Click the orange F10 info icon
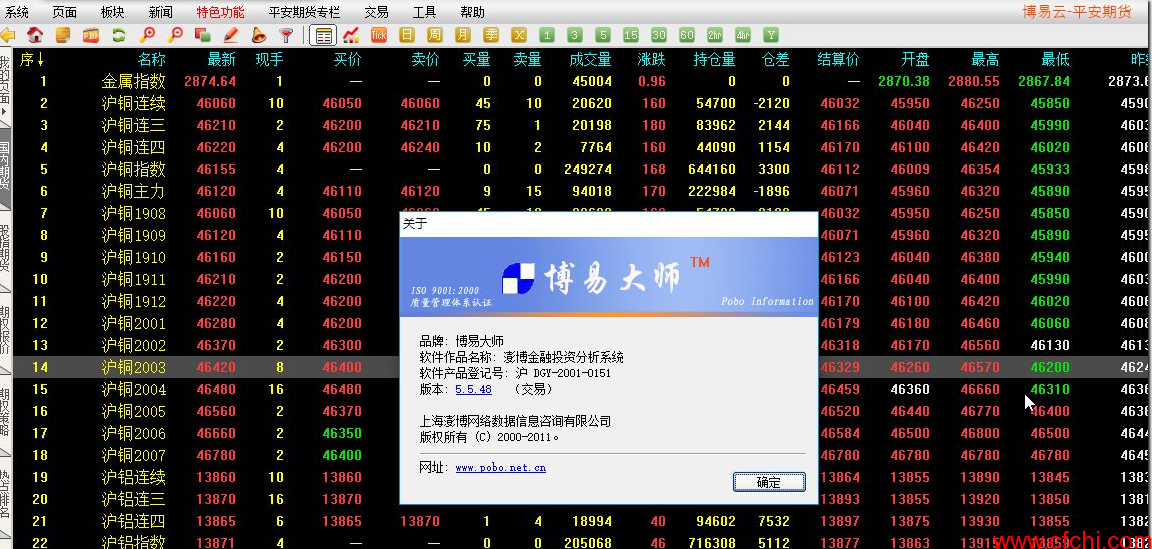 (x=91, y=35)
